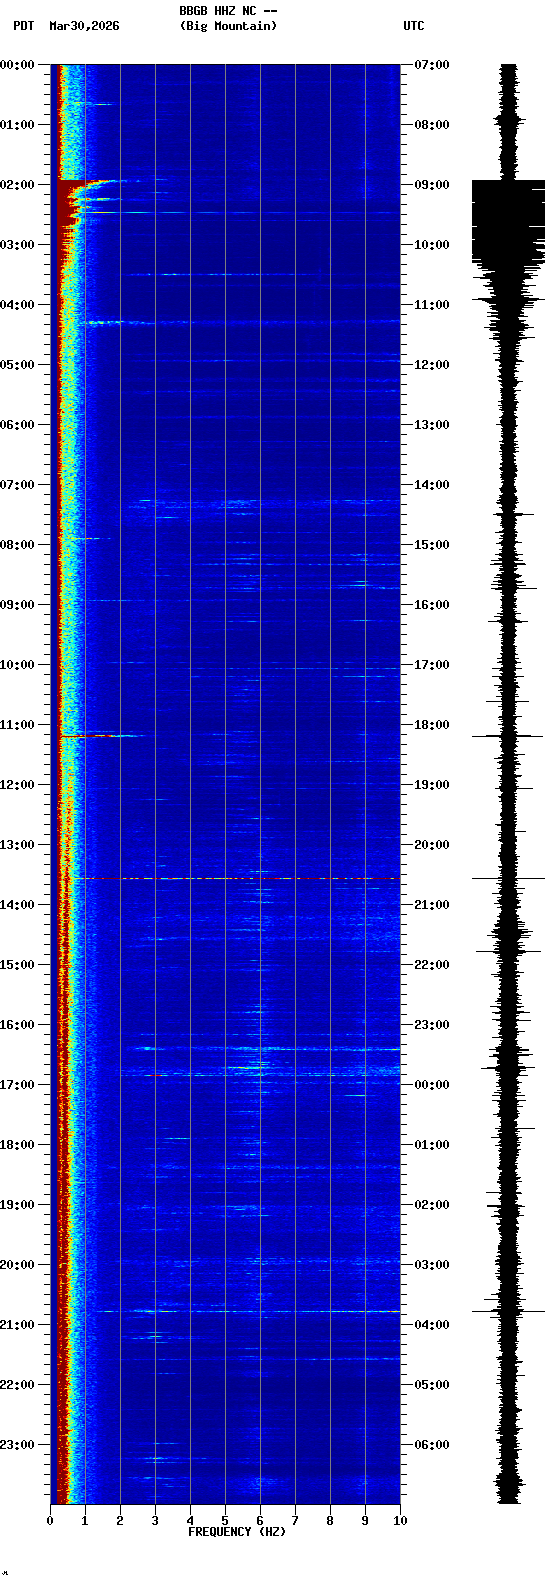Click the '(Big Mountain)' subtitle
The image size is (552, 1584).
pyautogui.click(x=228, y=26)
